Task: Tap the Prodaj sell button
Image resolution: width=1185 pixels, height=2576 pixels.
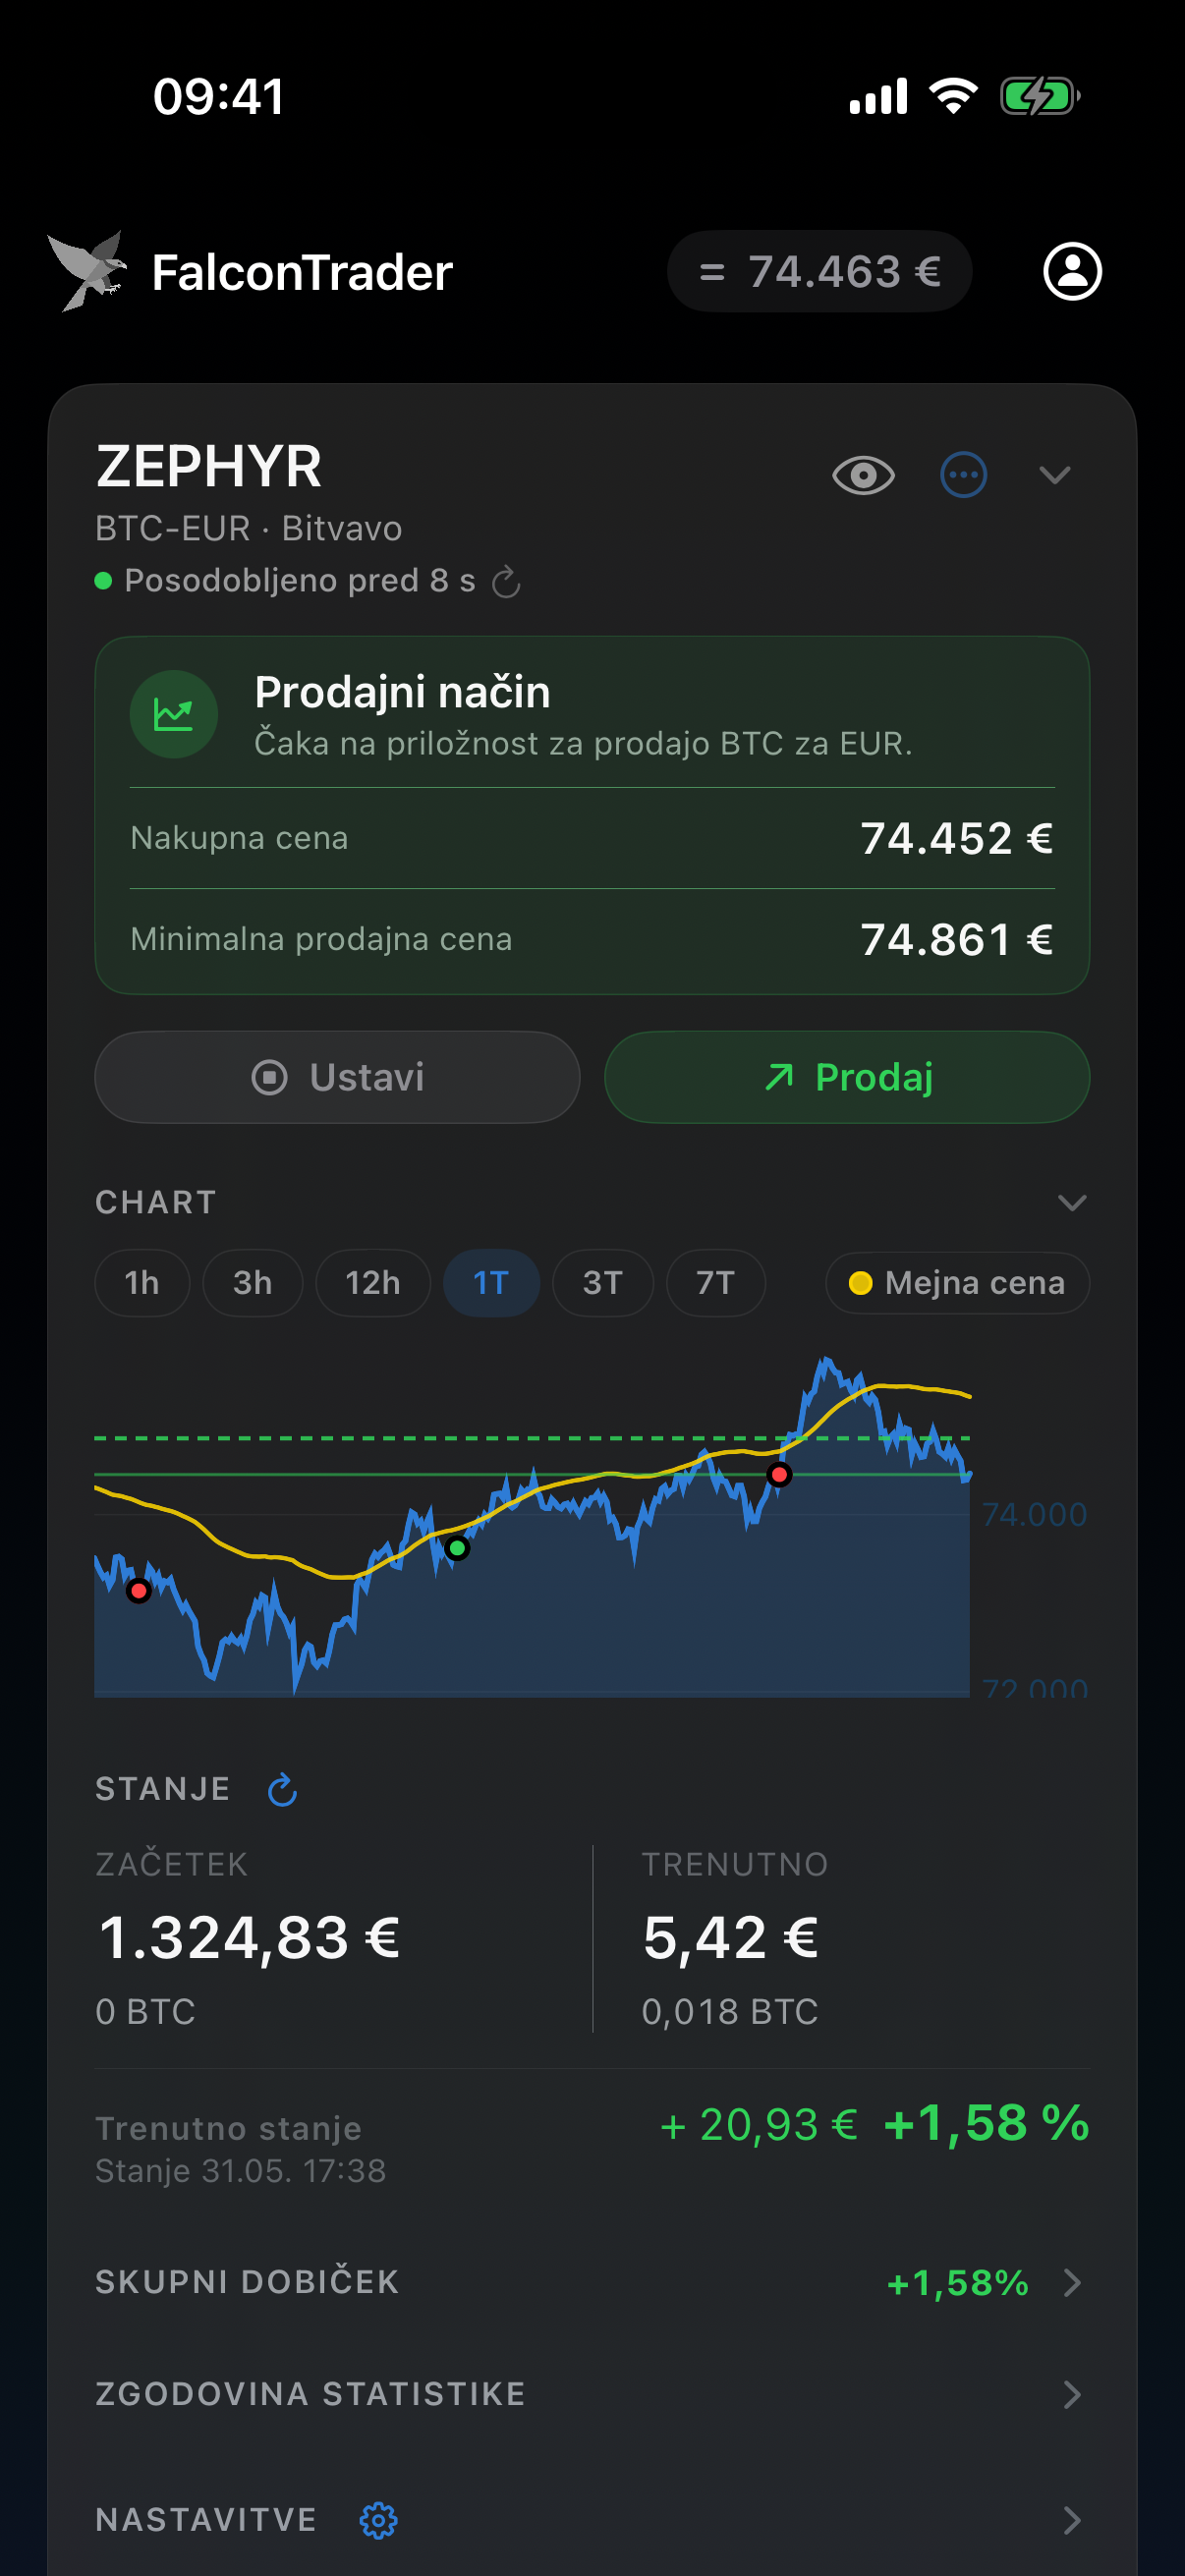Action: click(847, 1077)
